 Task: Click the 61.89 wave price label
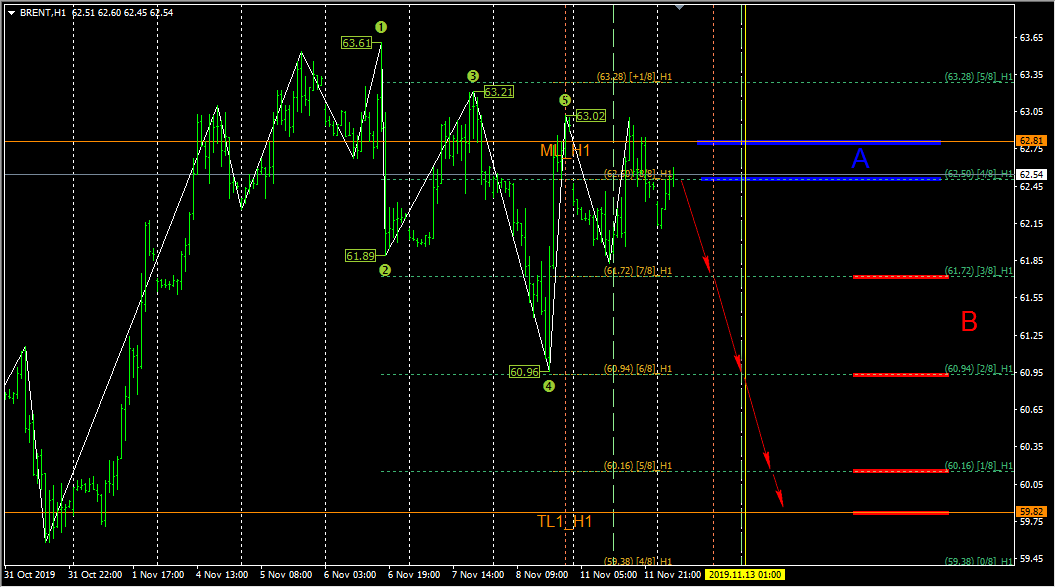tap(360, 256)
